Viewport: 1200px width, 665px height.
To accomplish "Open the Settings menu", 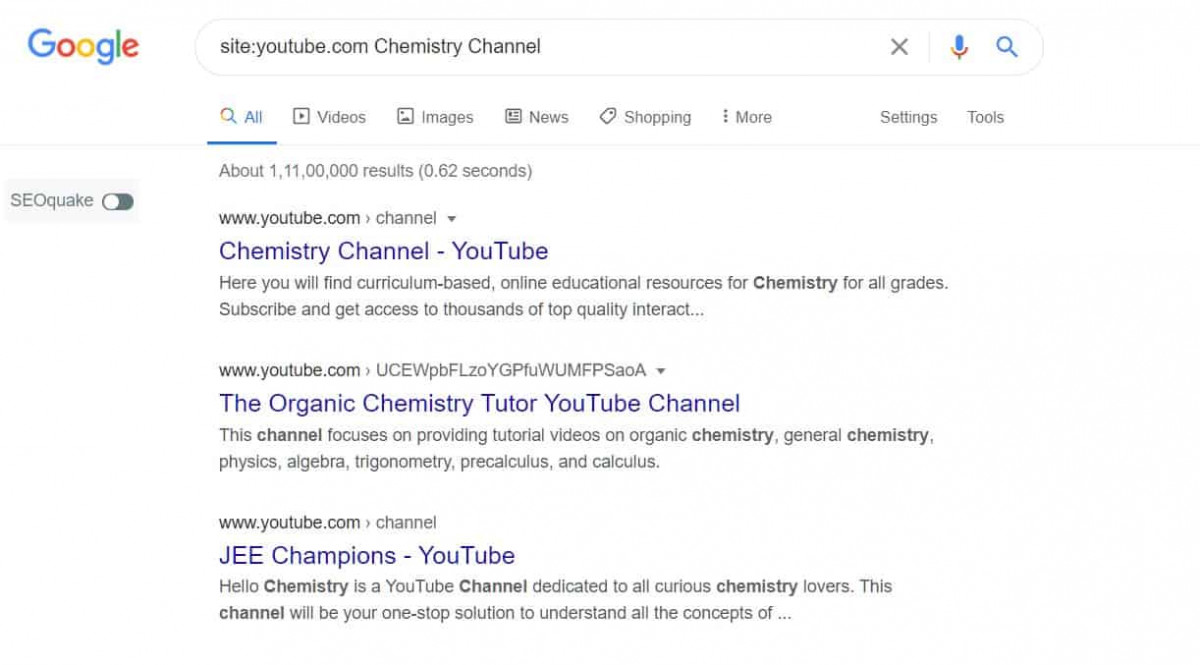I will [x=908, y=117].
